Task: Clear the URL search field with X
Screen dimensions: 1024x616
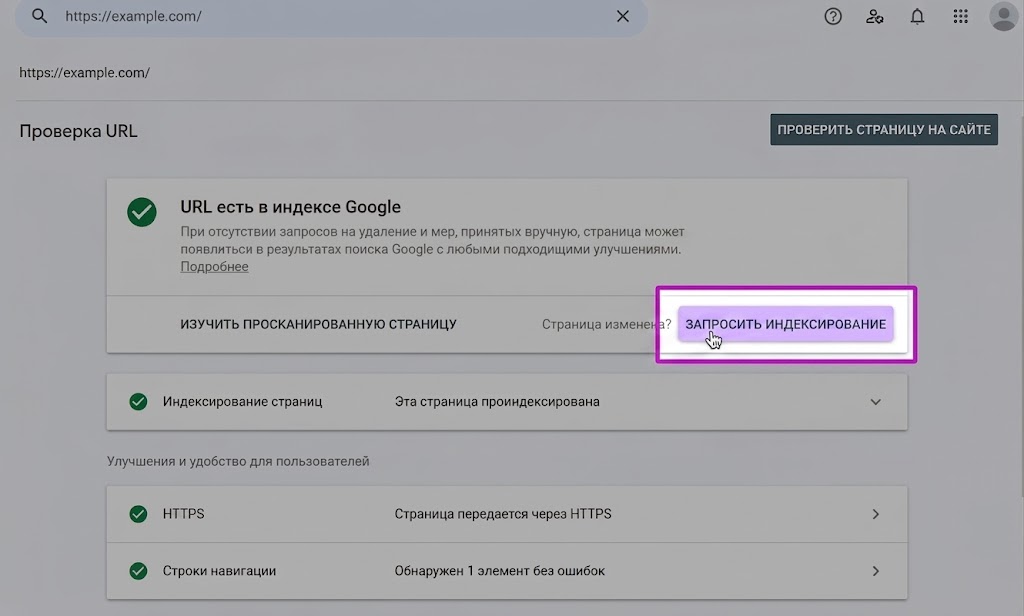Action: 622,16
